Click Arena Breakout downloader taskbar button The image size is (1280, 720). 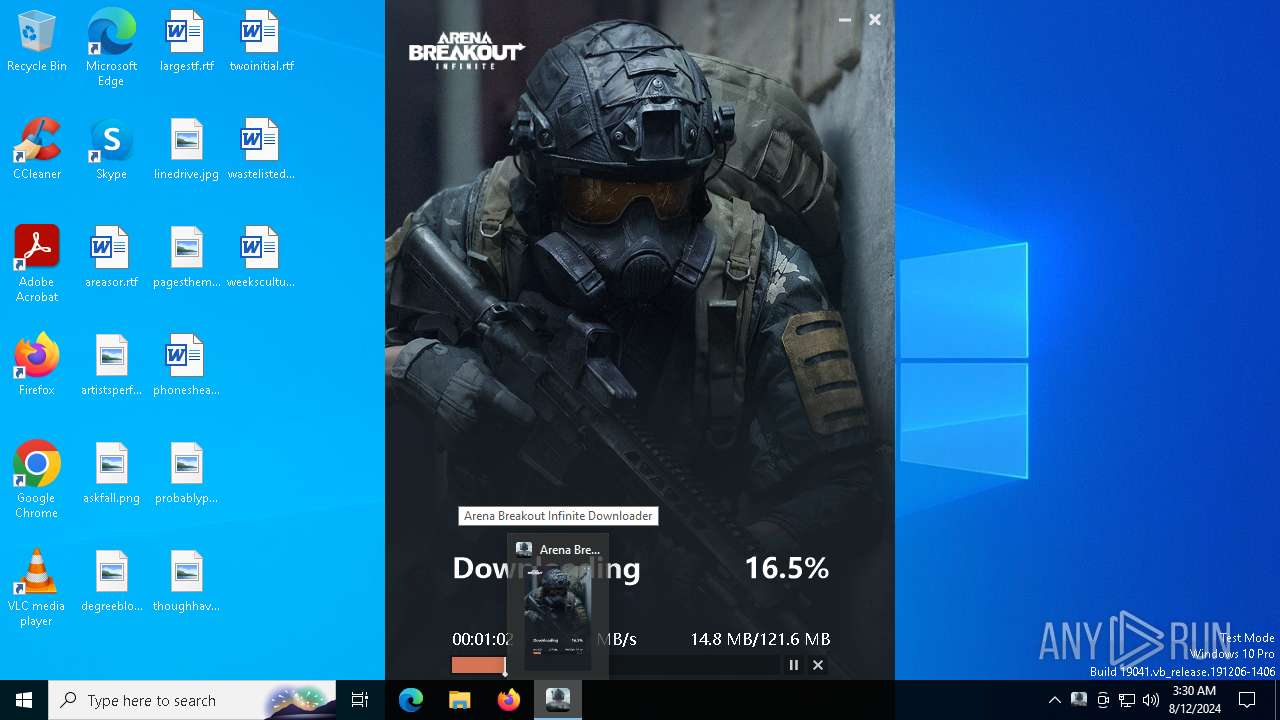pos(558,700)
